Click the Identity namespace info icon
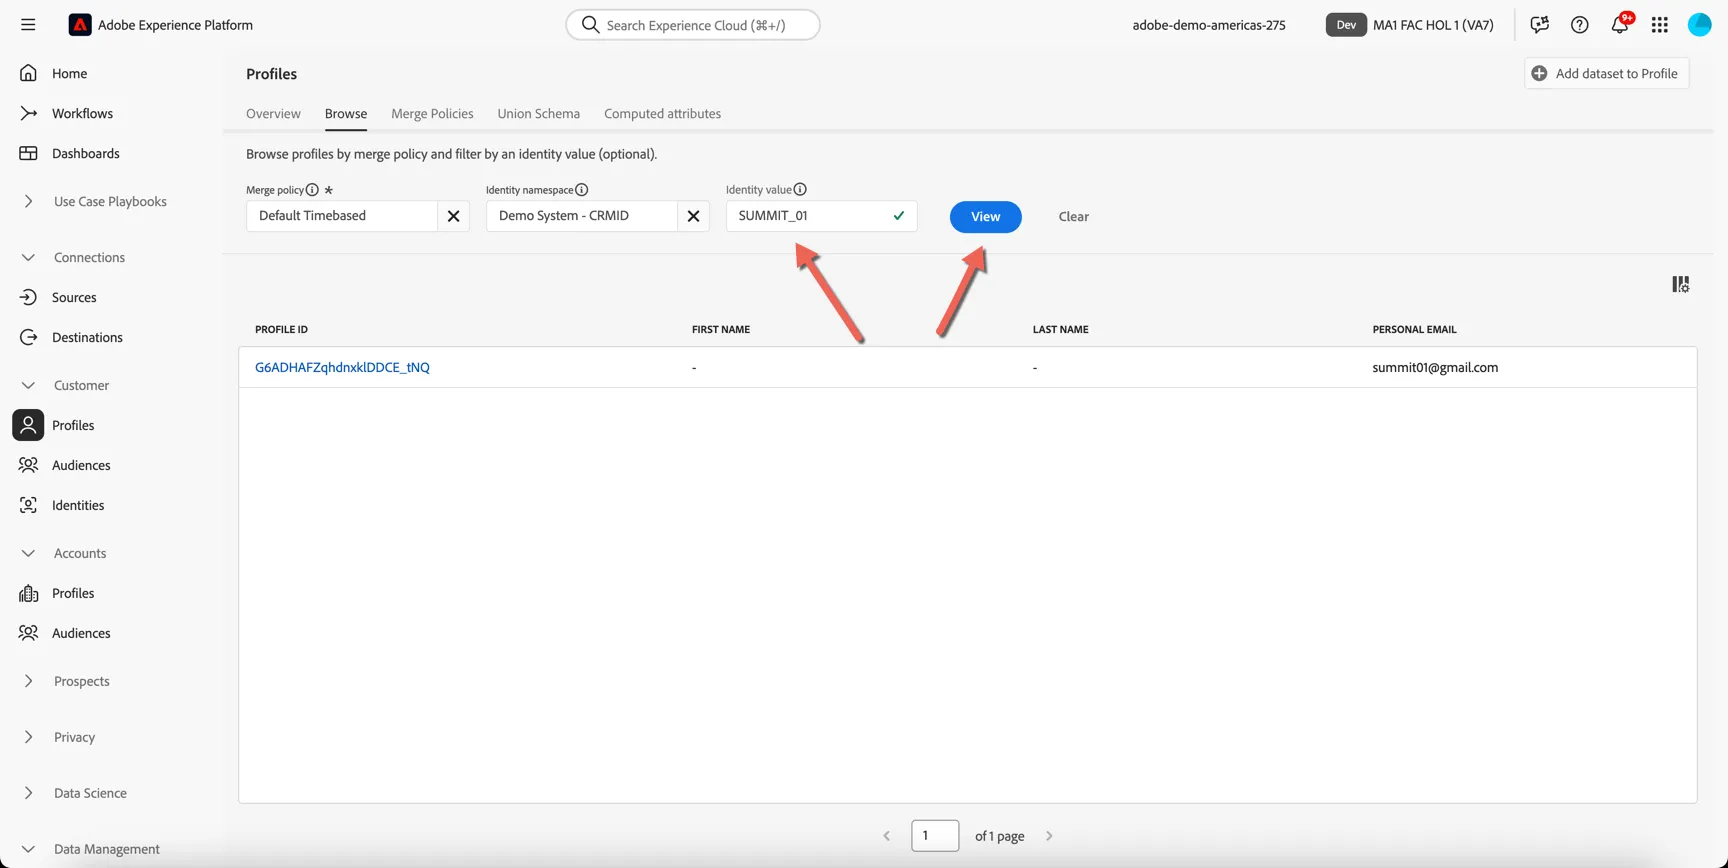The width and height of the screenshot is (1728, 868). click(582, 190)
